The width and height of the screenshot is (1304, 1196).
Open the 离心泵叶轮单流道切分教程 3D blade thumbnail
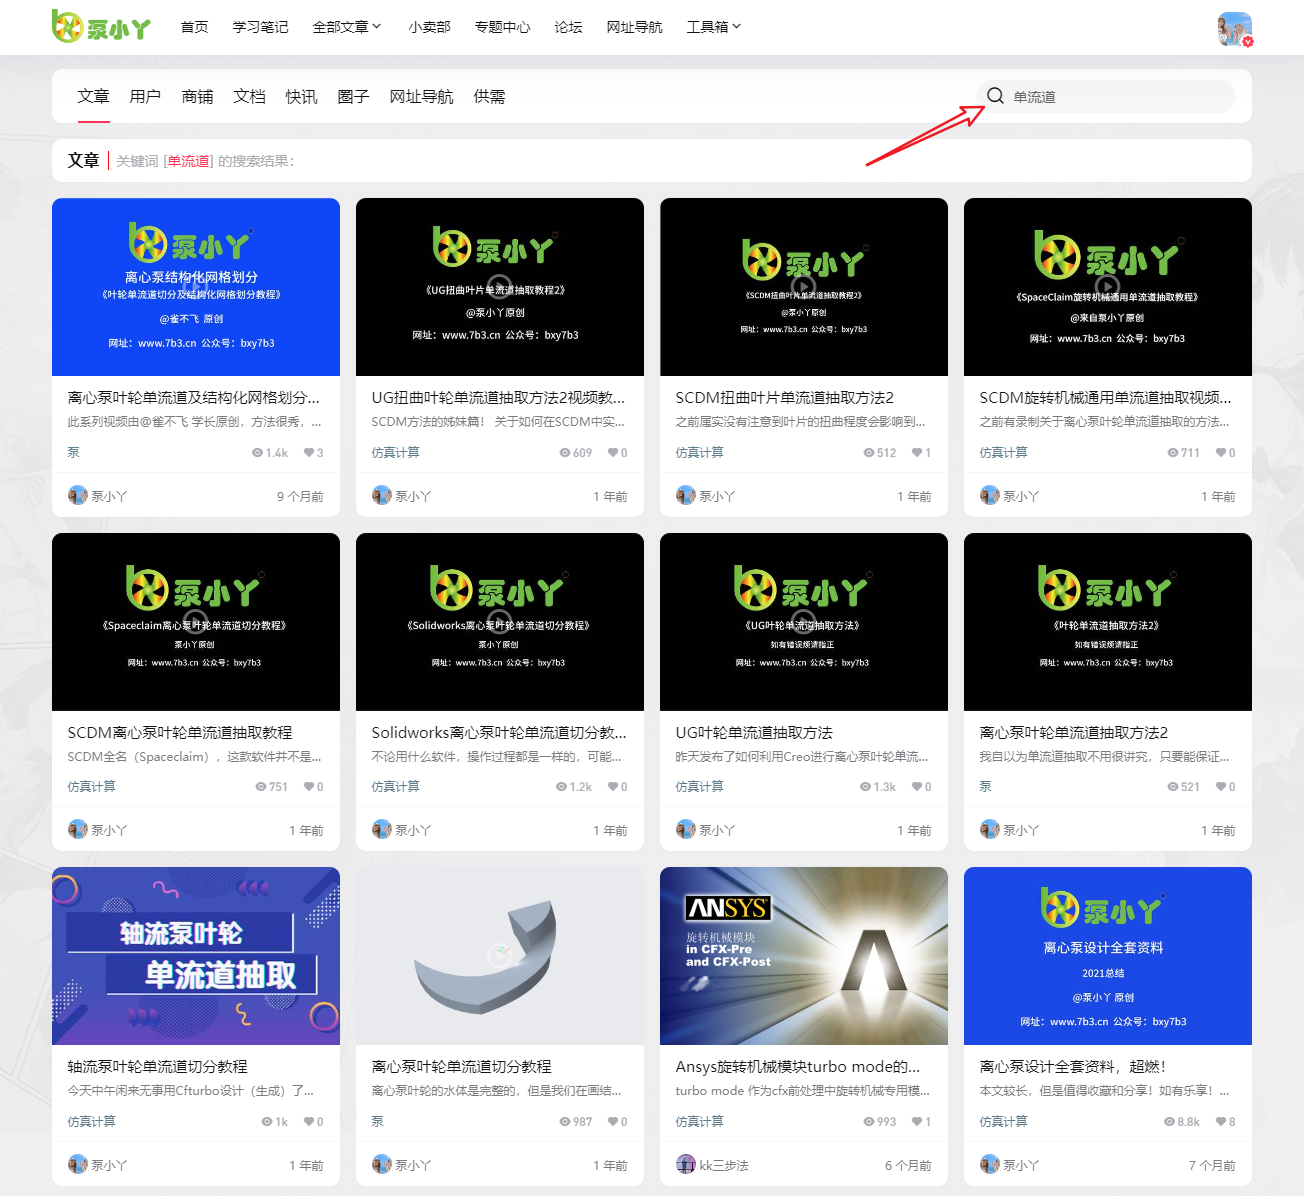tap(500, 956)
